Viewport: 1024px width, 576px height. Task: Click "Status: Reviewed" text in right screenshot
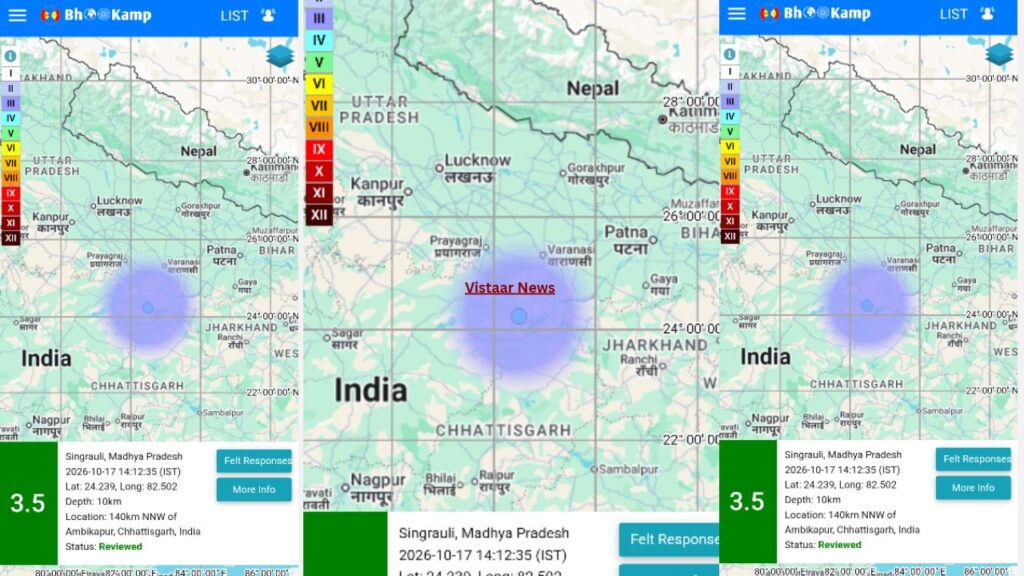click(x=823, y=545)
